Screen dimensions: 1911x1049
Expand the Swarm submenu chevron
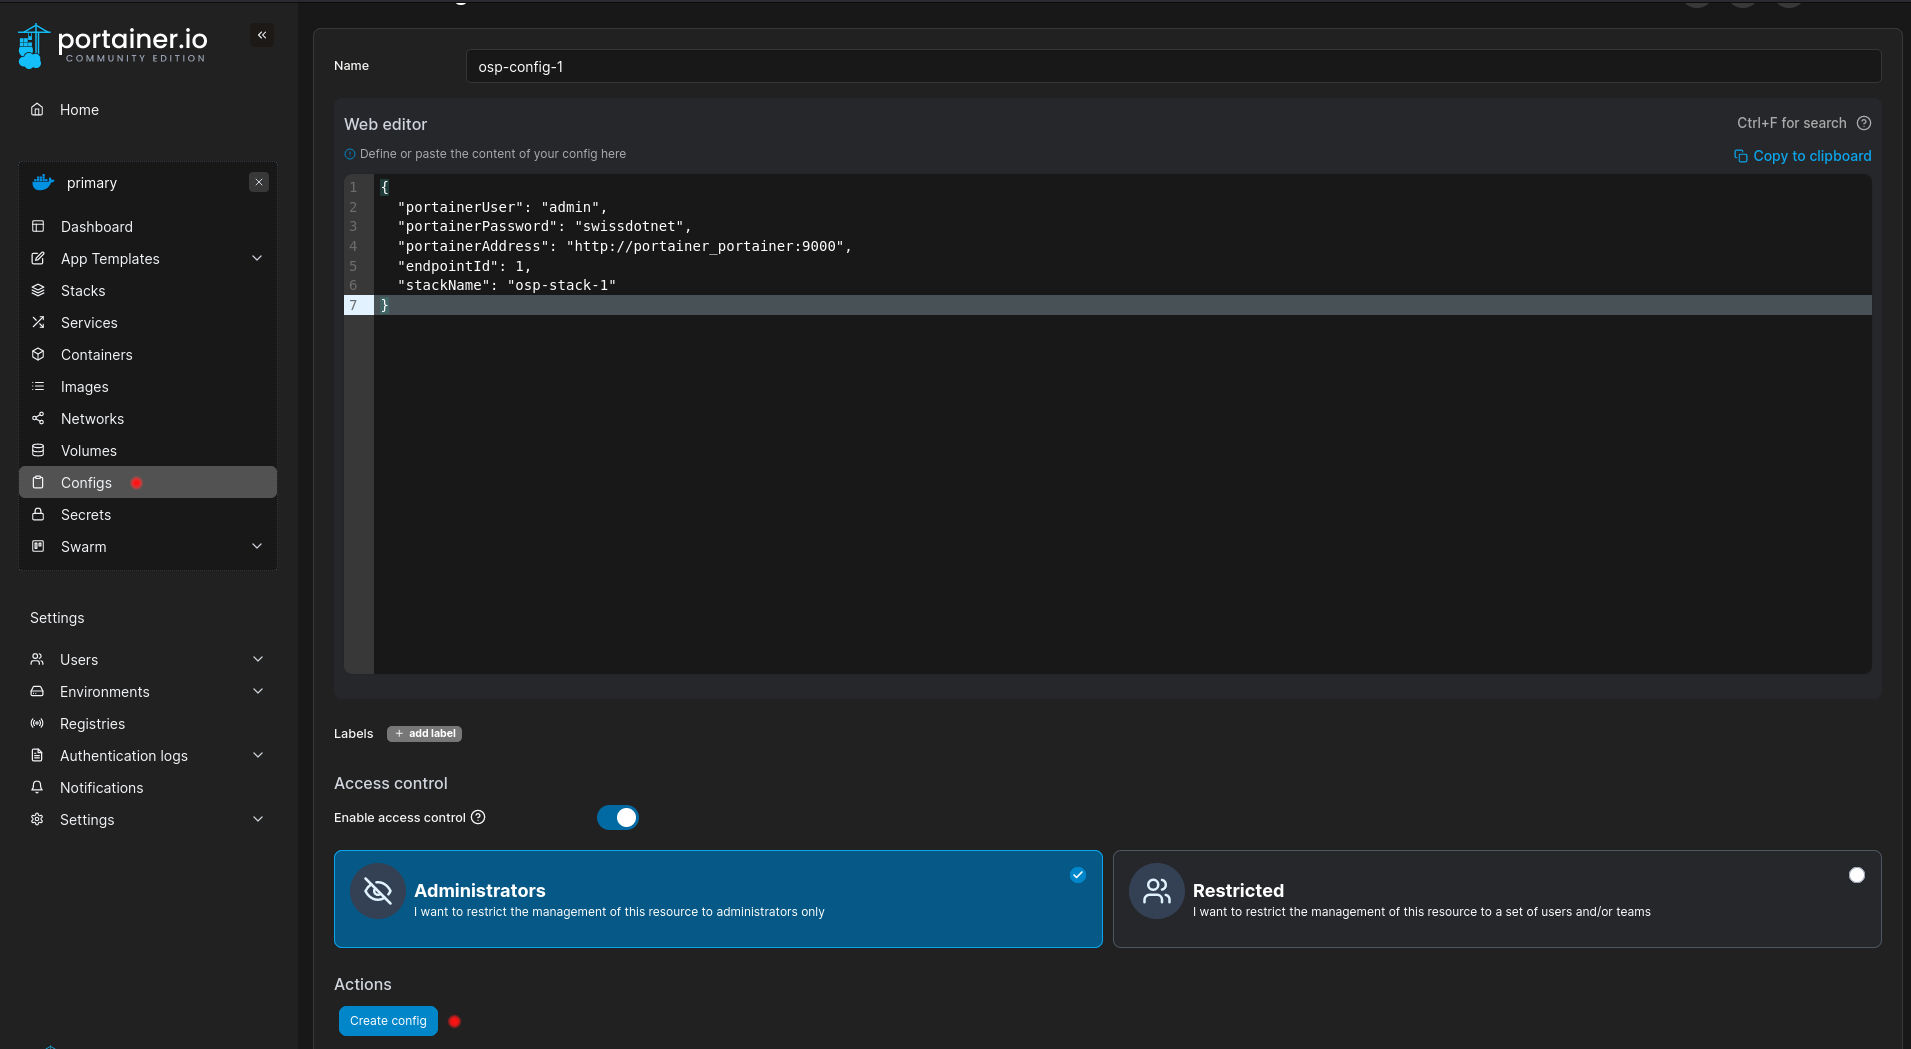click(x=257, y=546)
